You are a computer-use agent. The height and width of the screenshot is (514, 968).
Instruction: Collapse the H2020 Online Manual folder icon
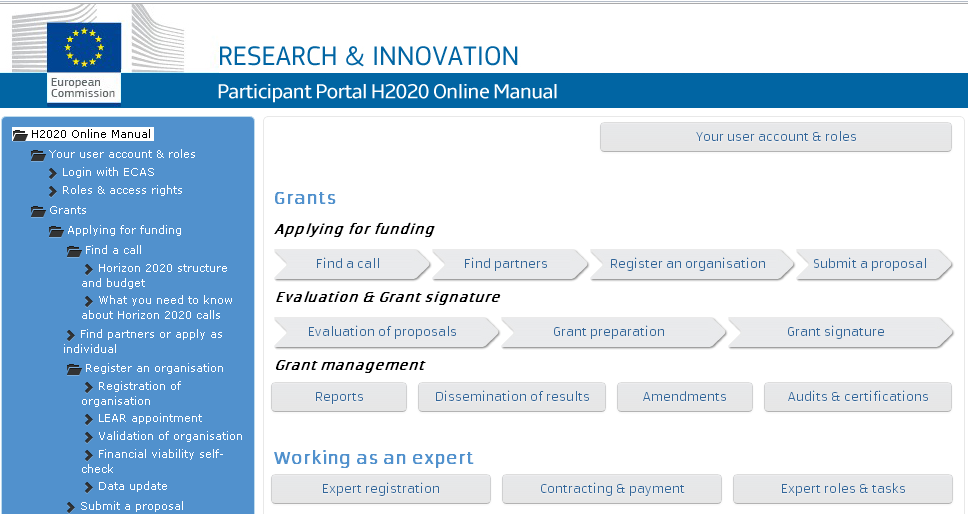(20, 135)
